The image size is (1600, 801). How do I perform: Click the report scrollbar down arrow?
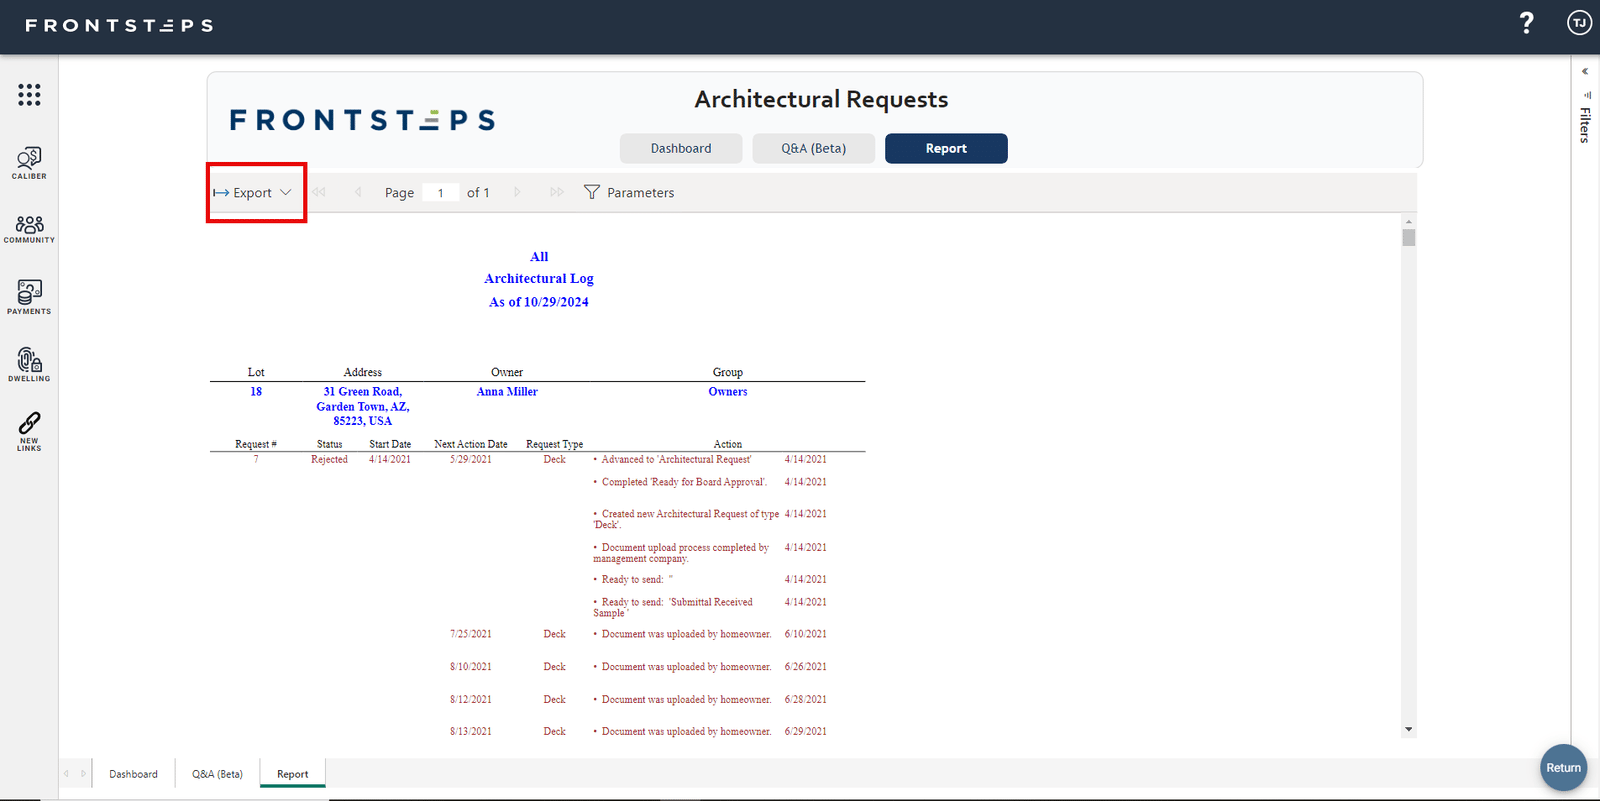pos(1409,730)
